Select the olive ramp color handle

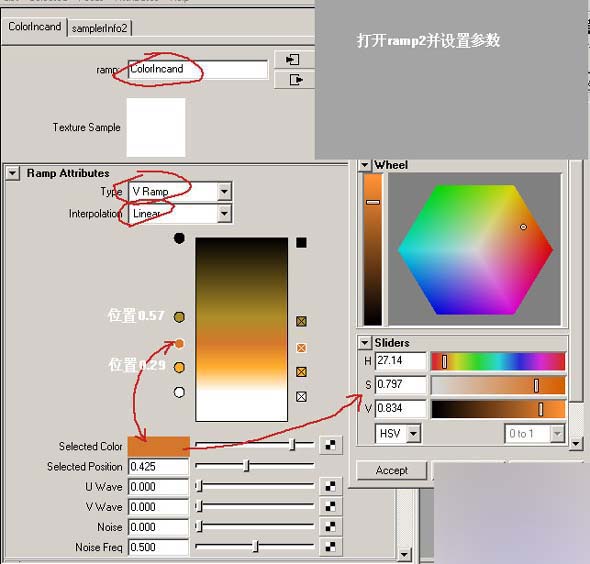pos(179,317)
